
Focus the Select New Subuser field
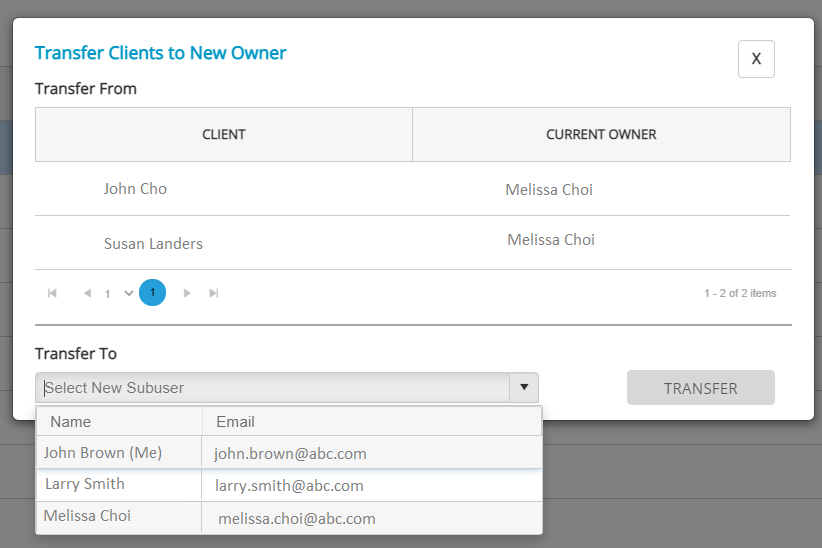273,388
